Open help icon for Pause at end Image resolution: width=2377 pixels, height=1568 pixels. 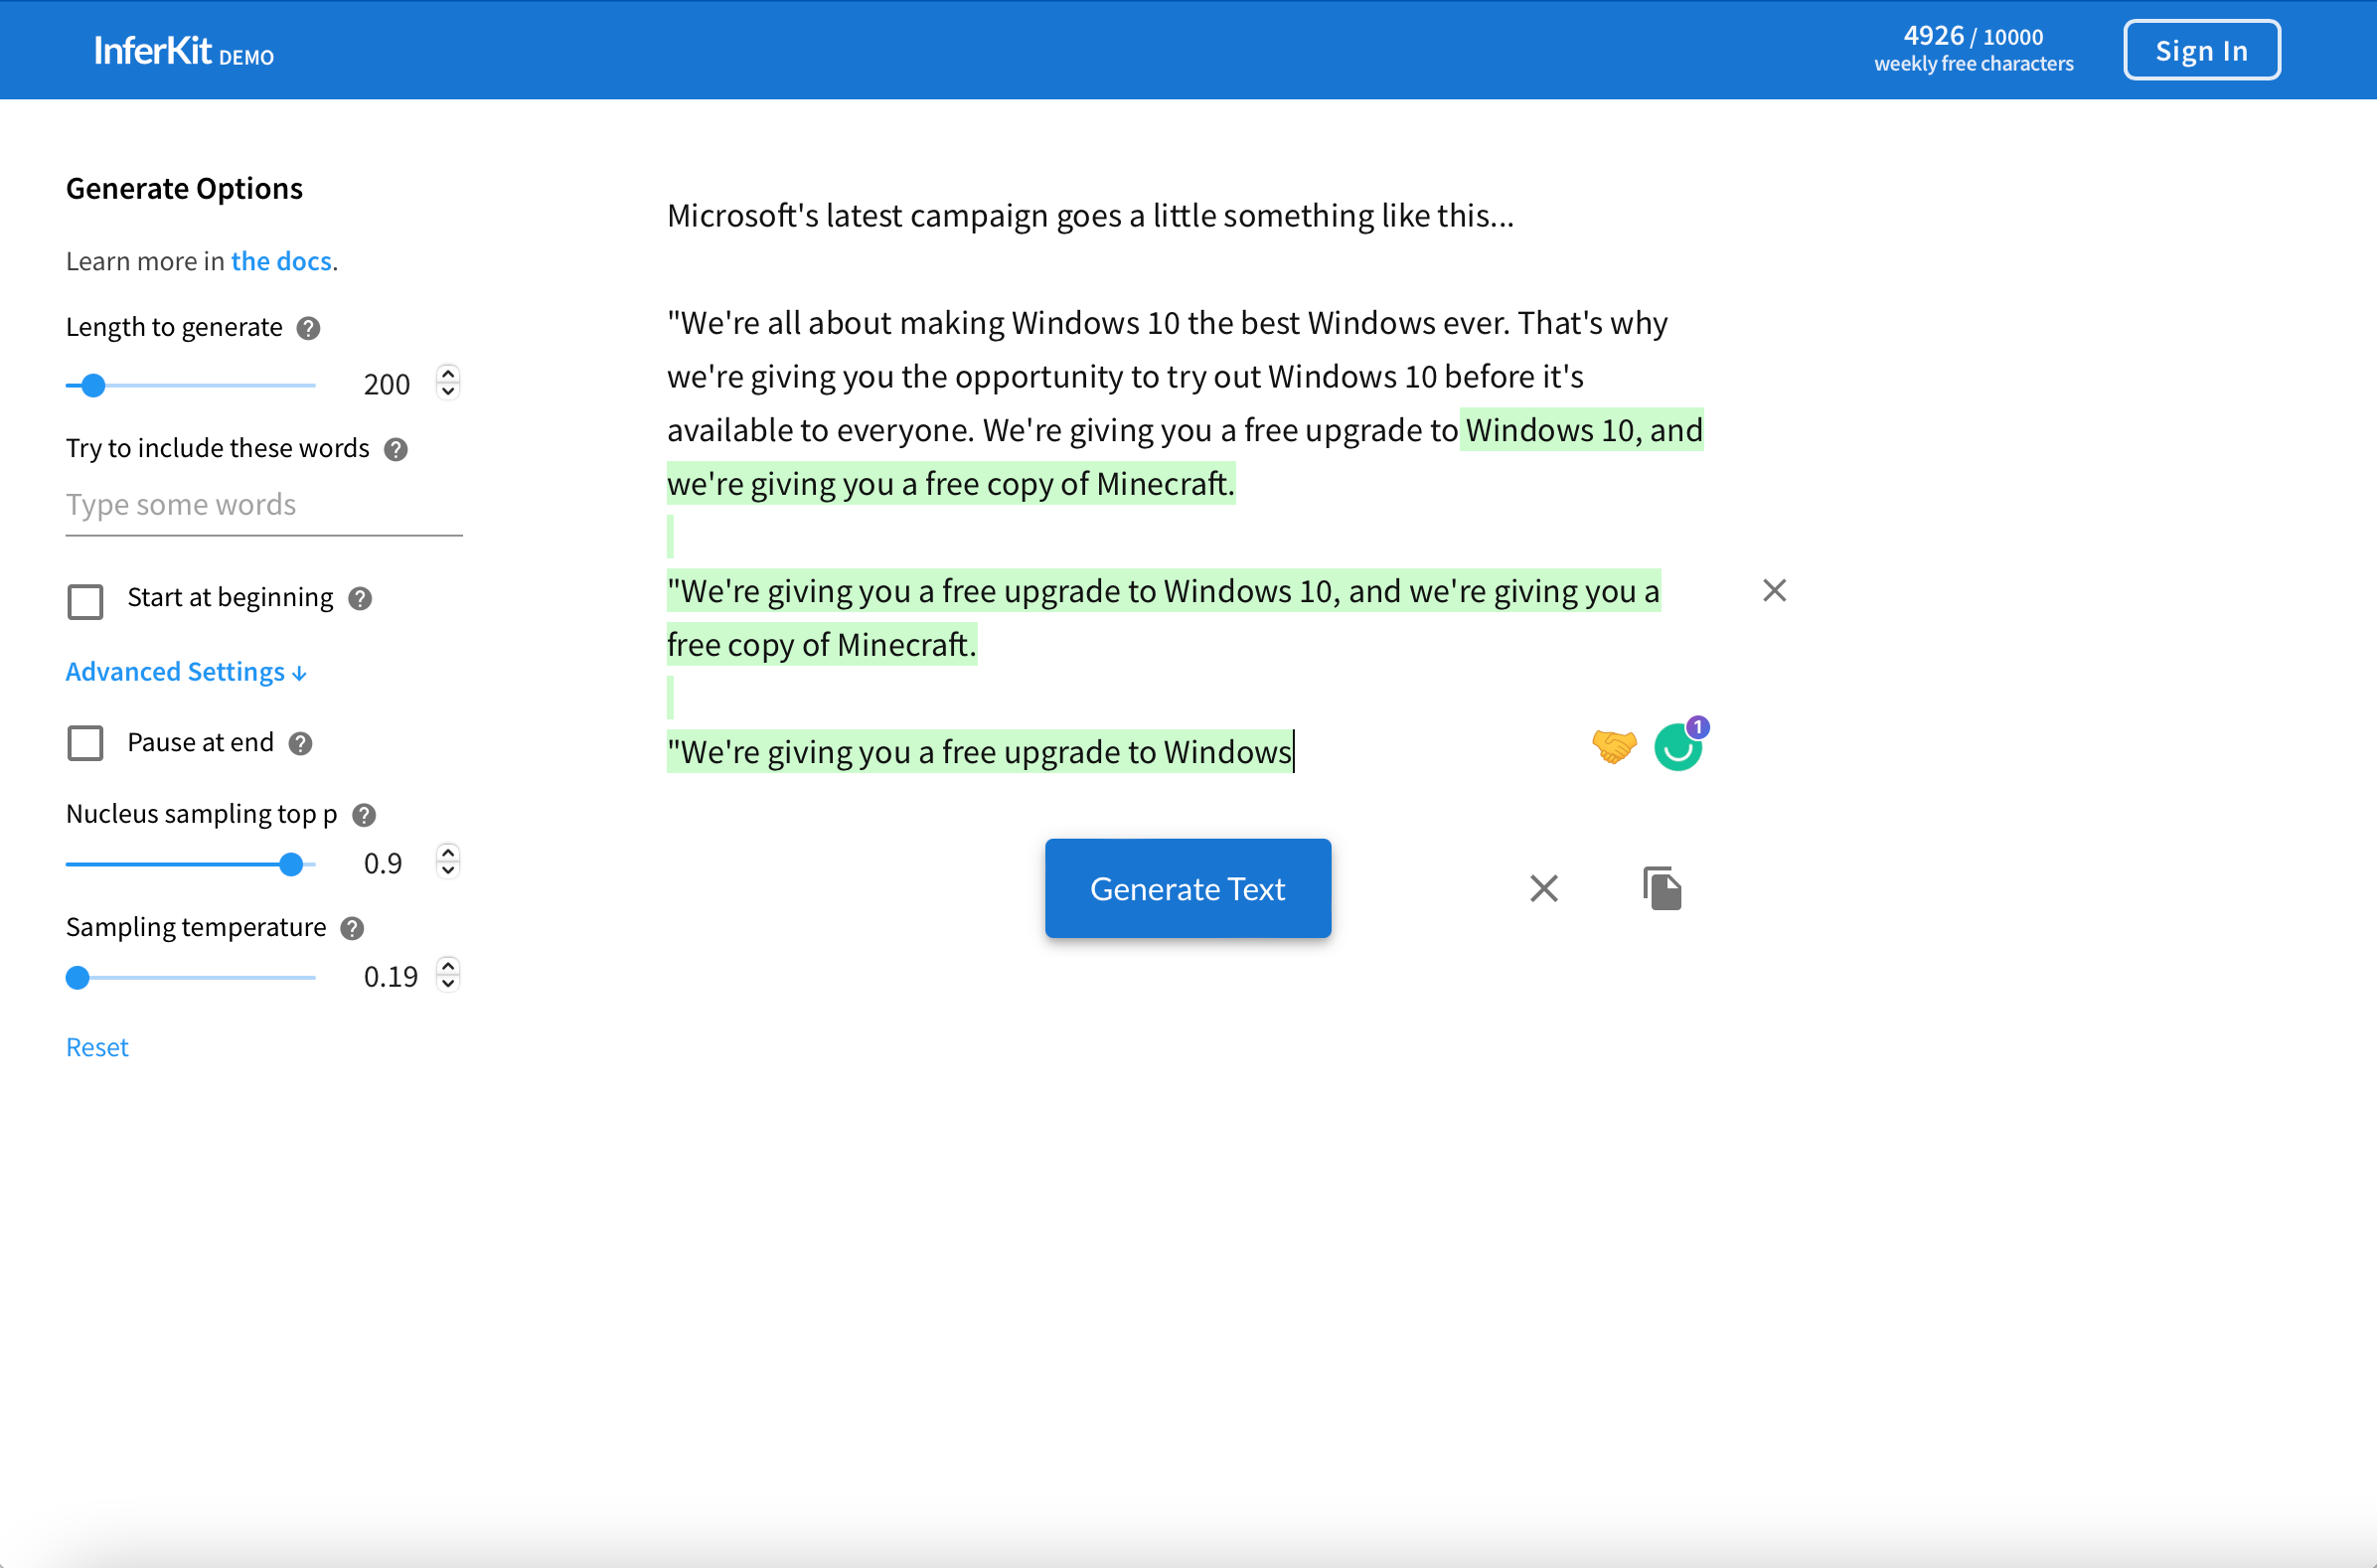[300, 743]
